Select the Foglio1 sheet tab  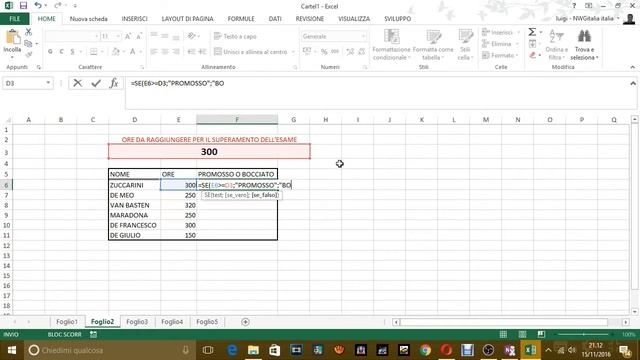pyautogui.click(x=67, y=322)
